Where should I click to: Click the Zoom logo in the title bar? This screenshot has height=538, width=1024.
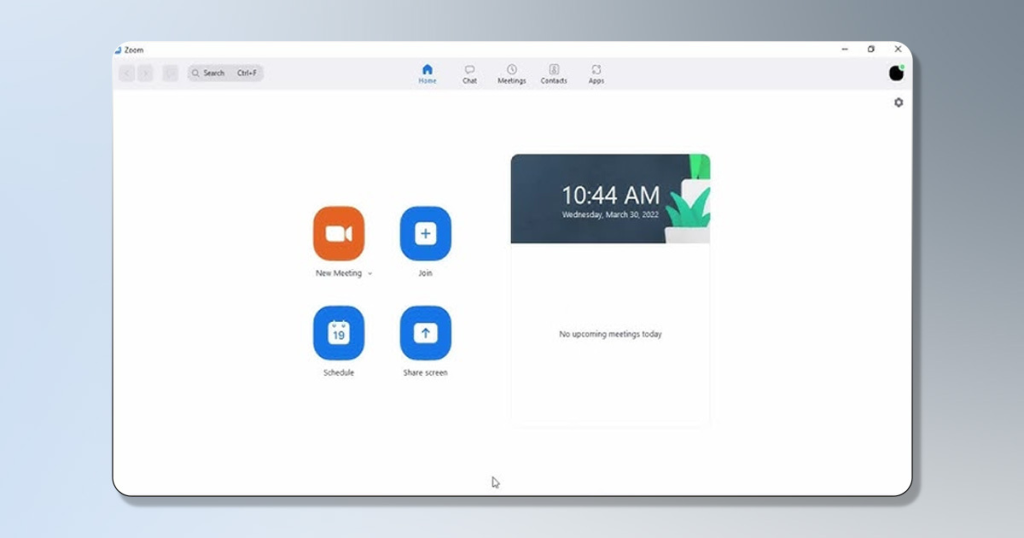(x=118, y=50)
